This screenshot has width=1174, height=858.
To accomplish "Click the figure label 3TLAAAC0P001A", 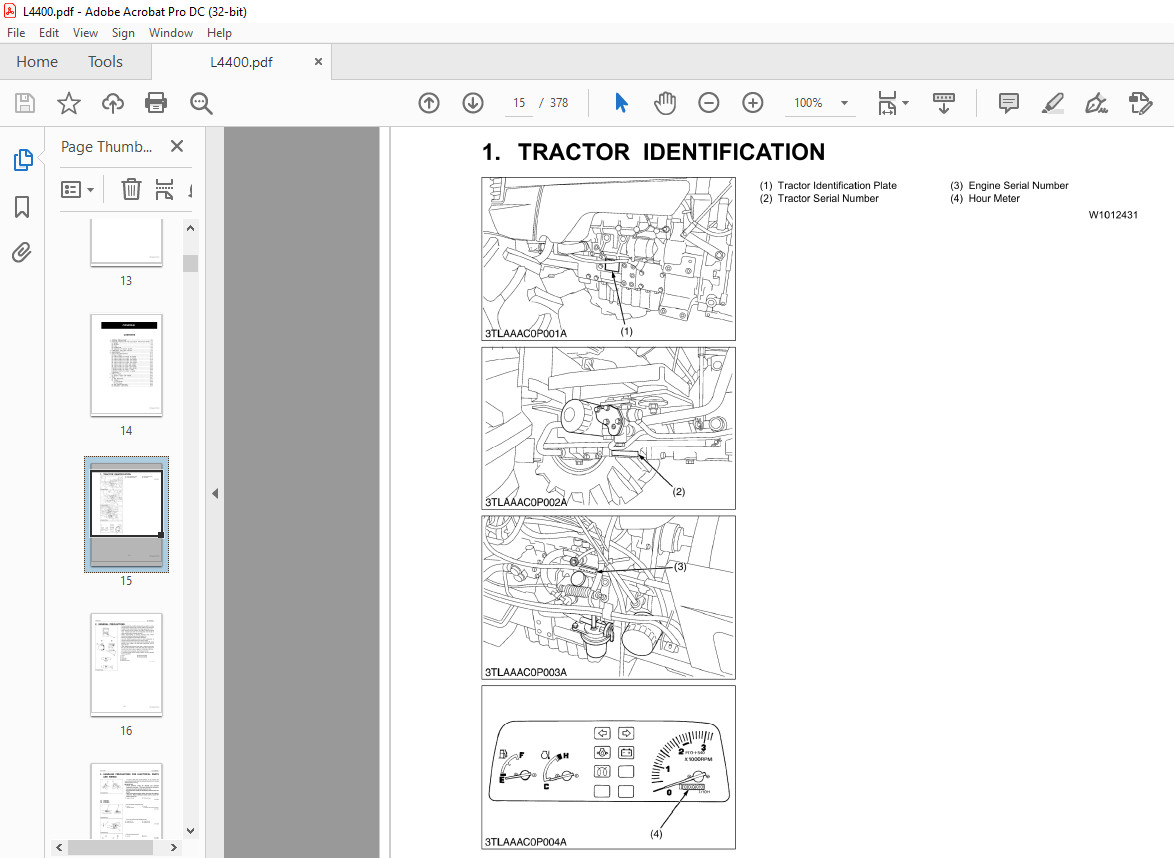I will click(x=526, y=333).
